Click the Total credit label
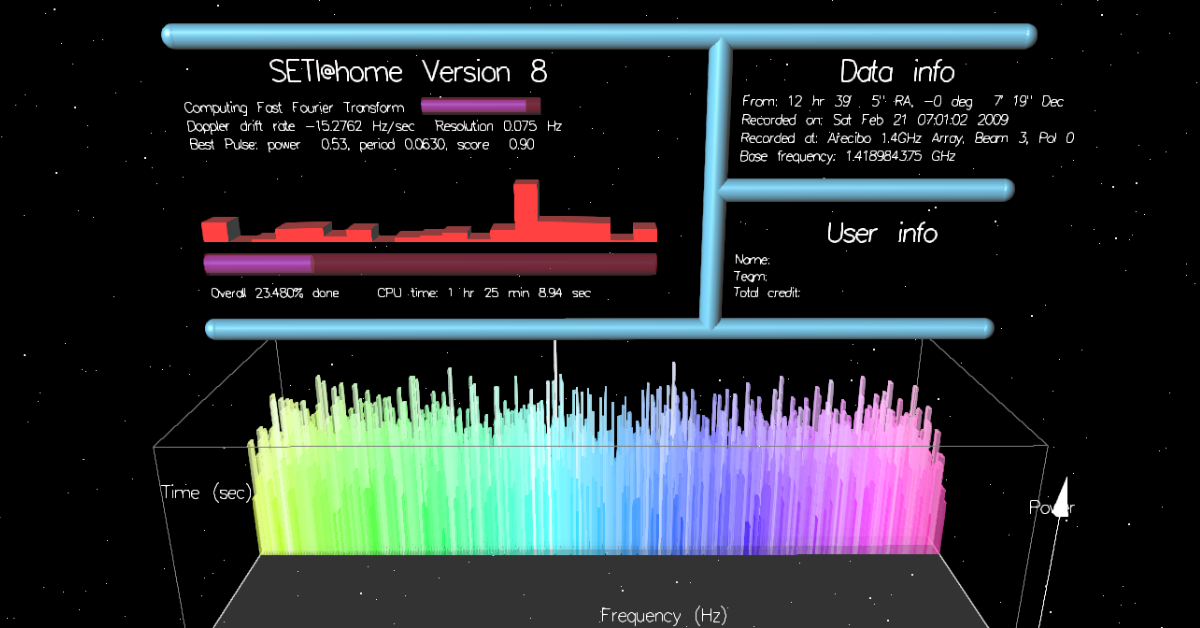The height and width of the screenshot is (628, 1200). click(766, 292)
